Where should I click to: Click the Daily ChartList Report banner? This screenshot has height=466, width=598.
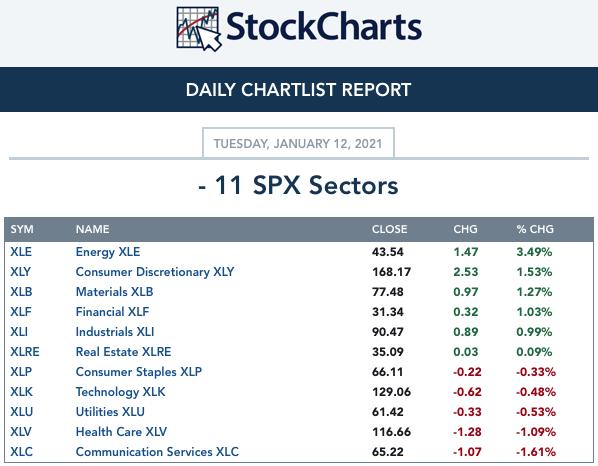pos(299,90)
